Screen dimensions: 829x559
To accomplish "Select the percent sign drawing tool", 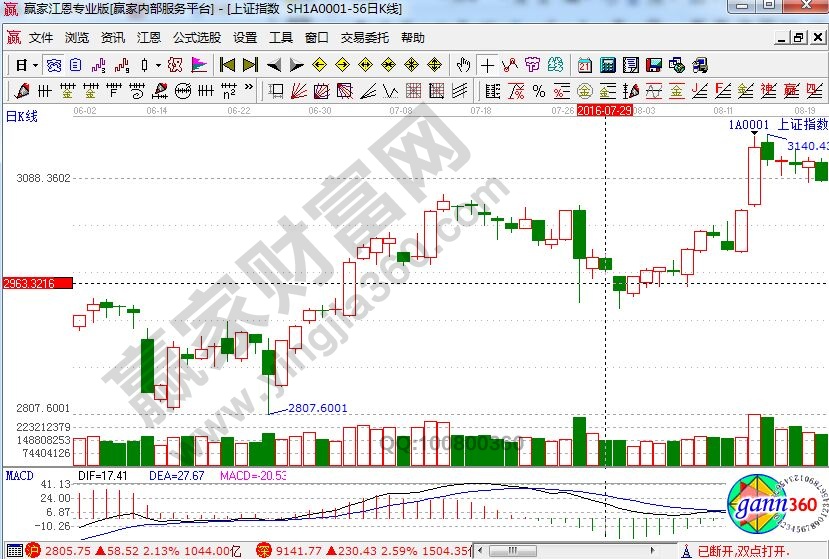I will tap(539, 91).
